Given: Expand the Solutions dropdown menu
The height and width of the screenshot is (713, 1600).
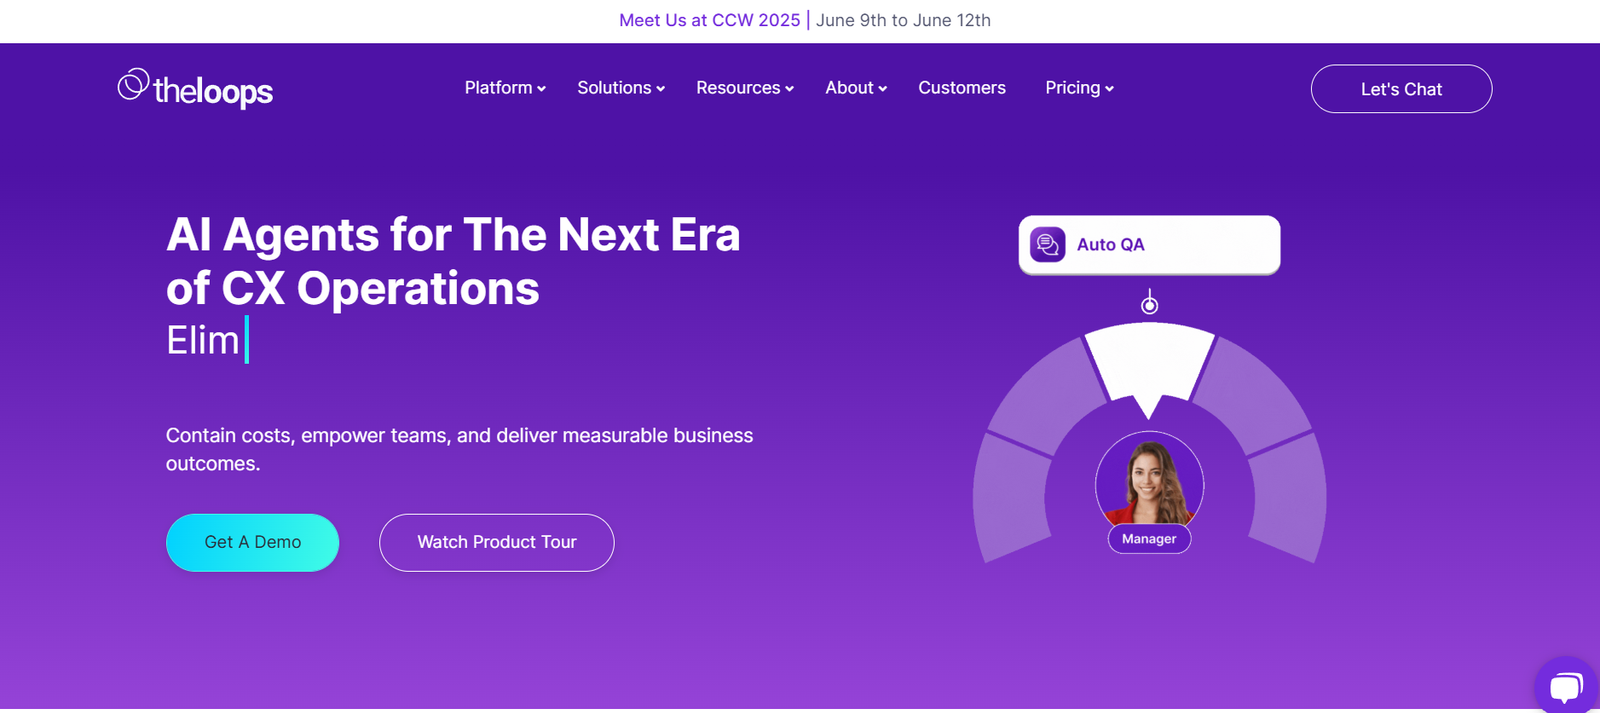Looking at the screenshot, I should click(621, 88).
